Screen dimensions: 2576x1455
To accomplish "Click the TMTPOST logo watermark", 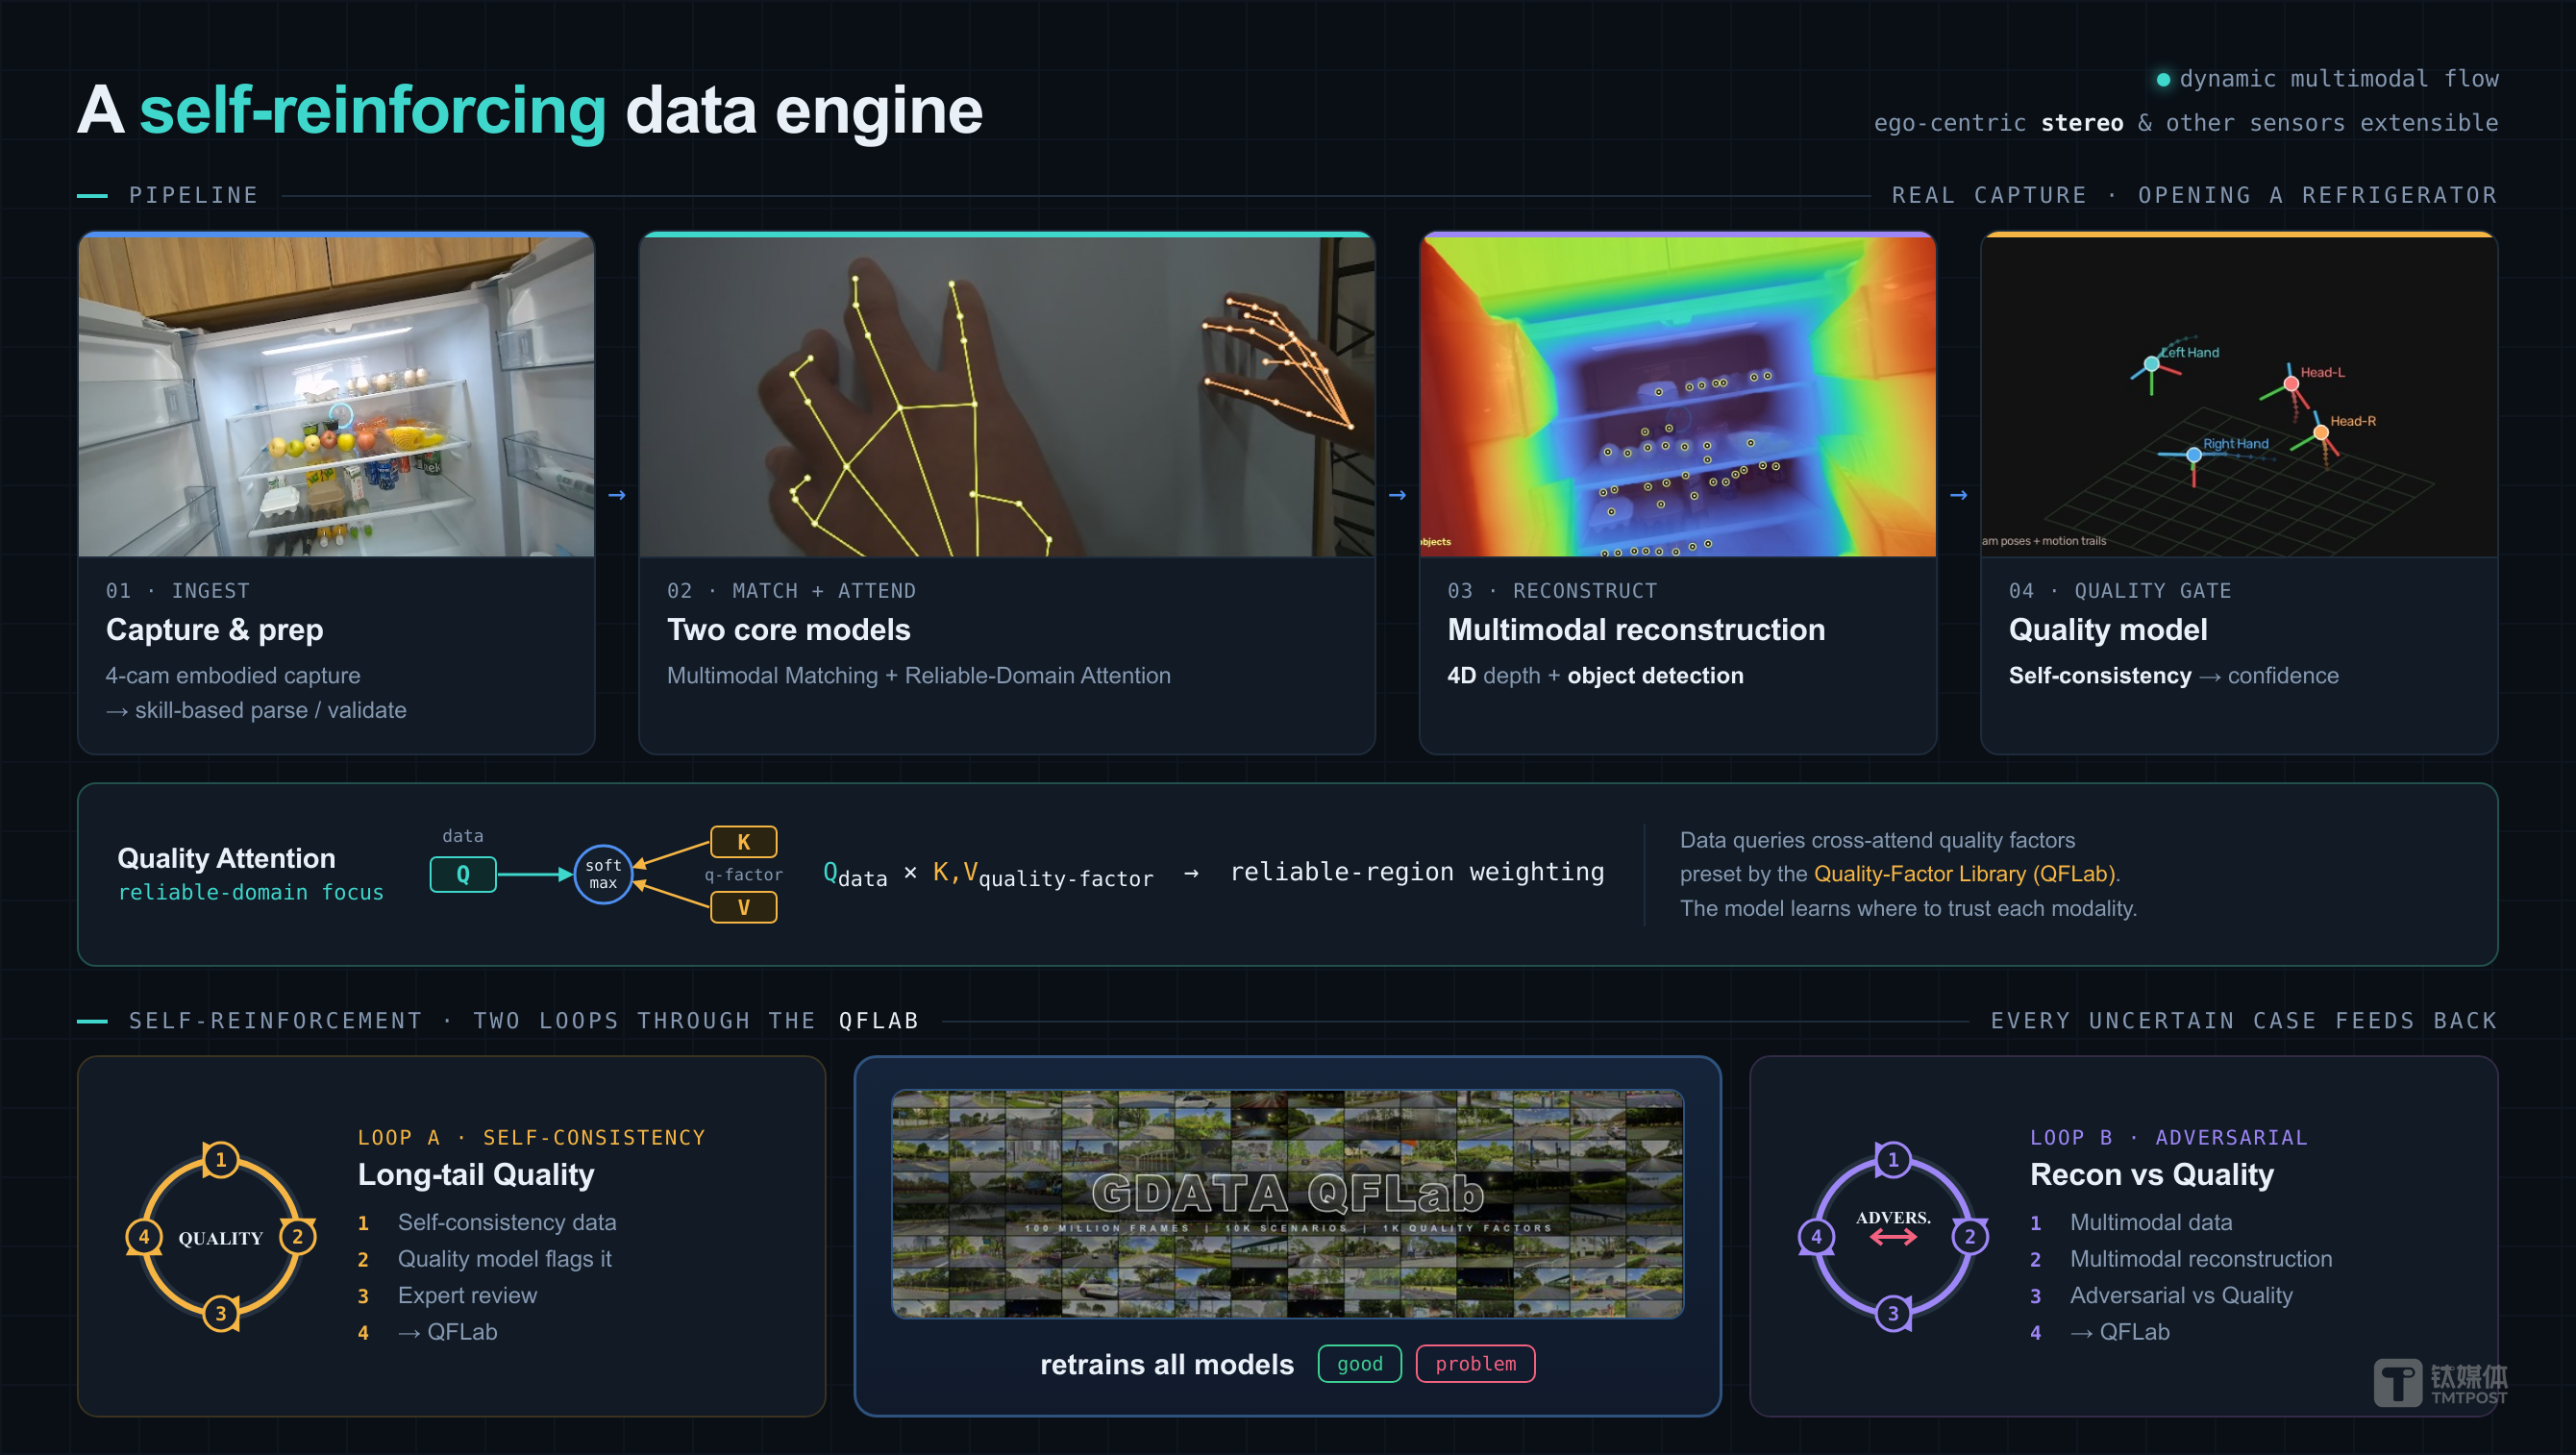I will click(2440, 1384).
